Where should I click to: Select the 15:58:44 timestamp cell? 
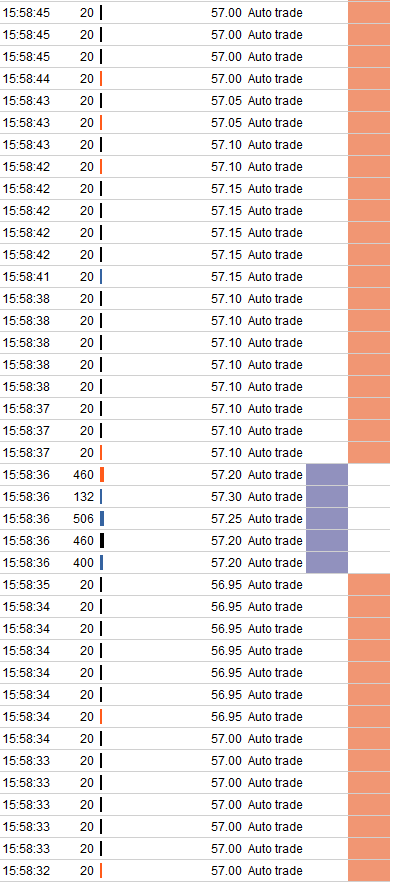click(x=26, y=79)
